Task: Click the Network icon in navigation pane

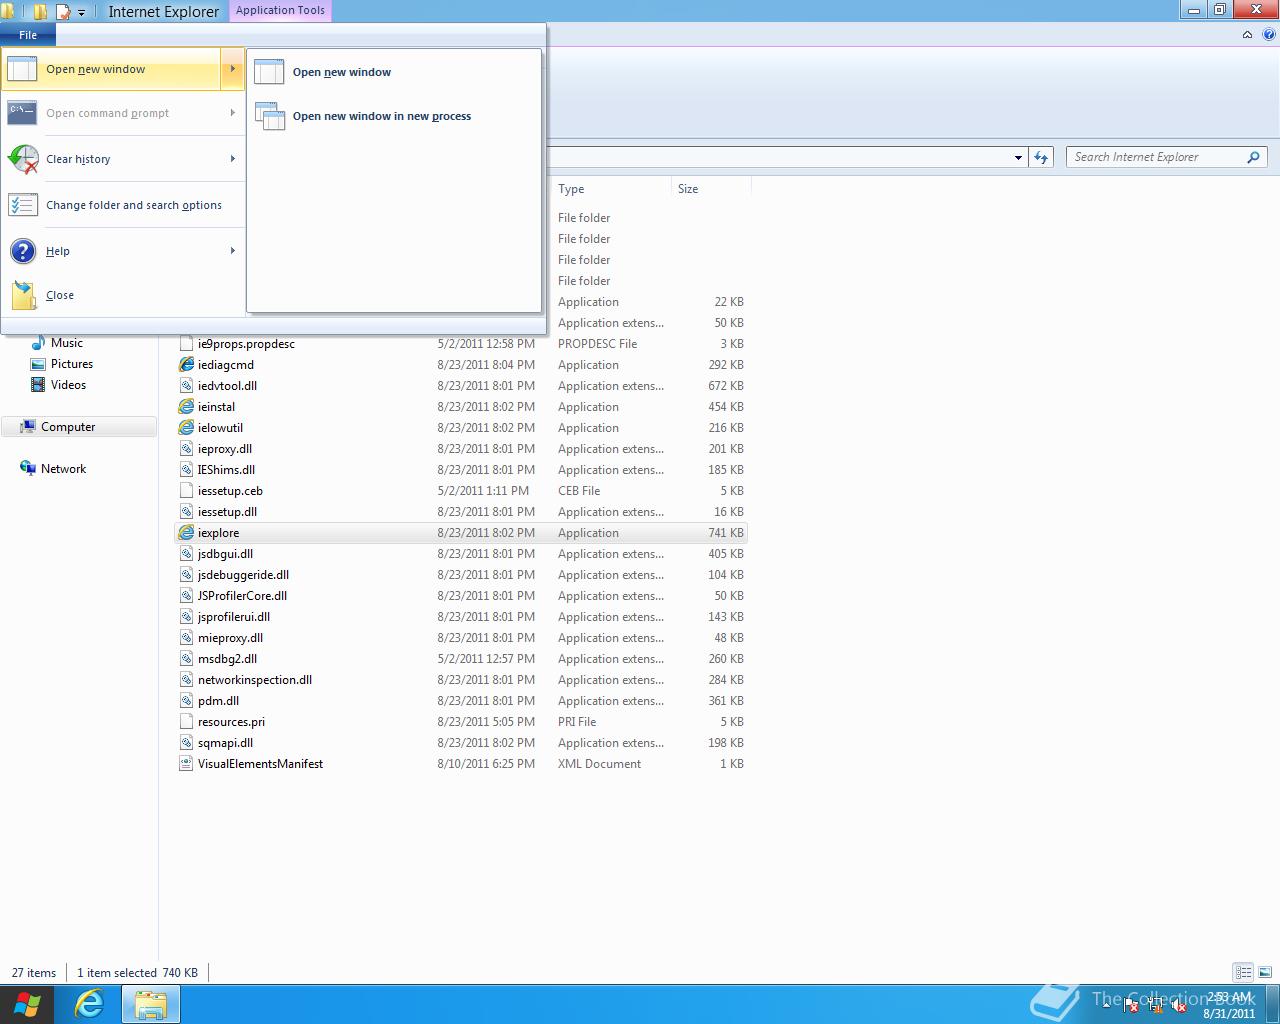Action: pyautogui.click(x=28, y=469)
